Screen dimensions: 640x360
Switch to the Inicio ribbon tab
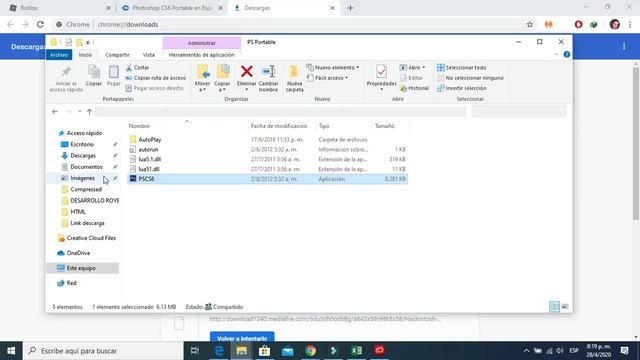[85, 55]
